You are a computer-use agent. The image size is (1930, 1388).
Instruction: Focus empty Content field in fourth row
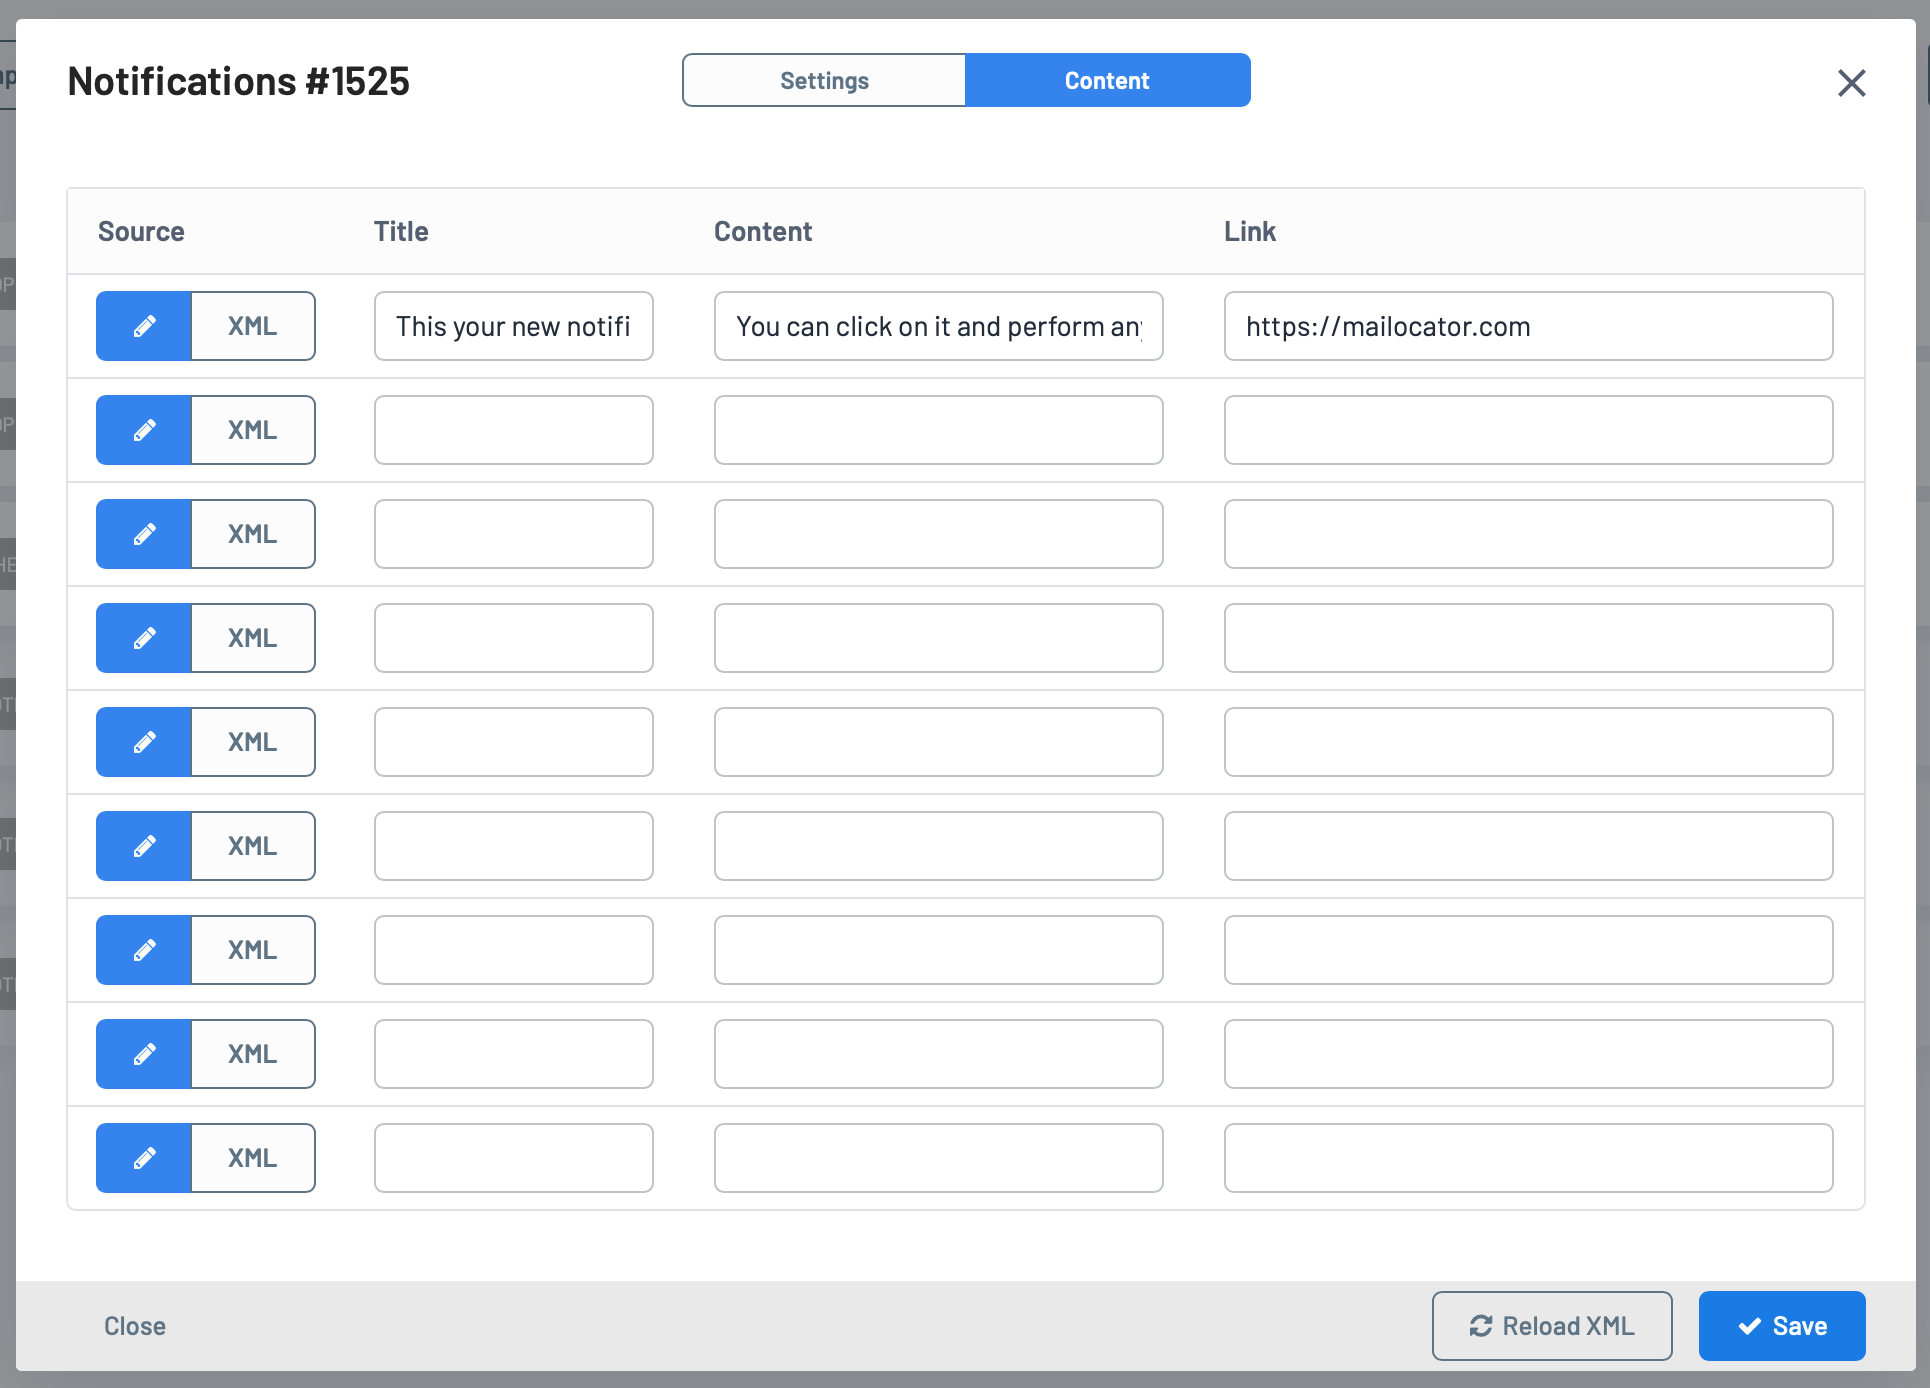(939, 638)
